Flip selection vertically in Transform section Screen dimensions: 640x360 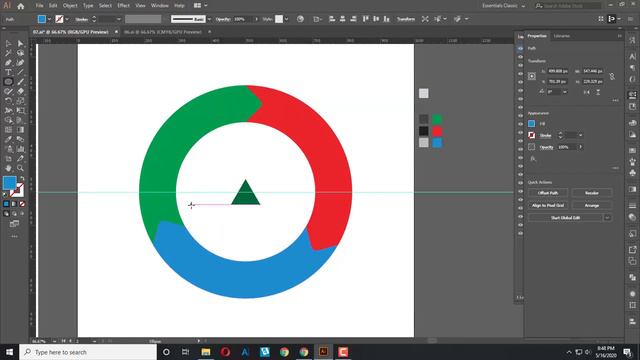(x=598, y=92)
